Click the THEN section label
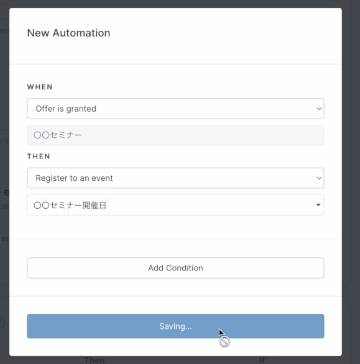Screen dimensions: 360x364 point(39,156)
